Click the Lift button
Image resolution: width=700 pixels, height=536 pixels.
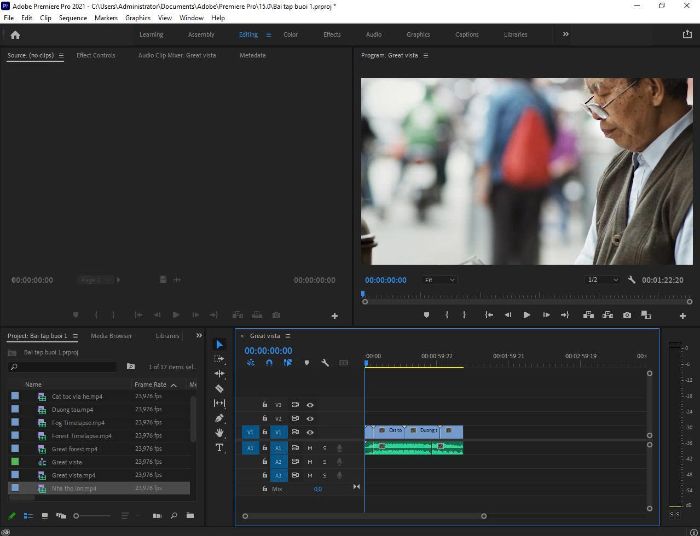(x=588, y=315)
